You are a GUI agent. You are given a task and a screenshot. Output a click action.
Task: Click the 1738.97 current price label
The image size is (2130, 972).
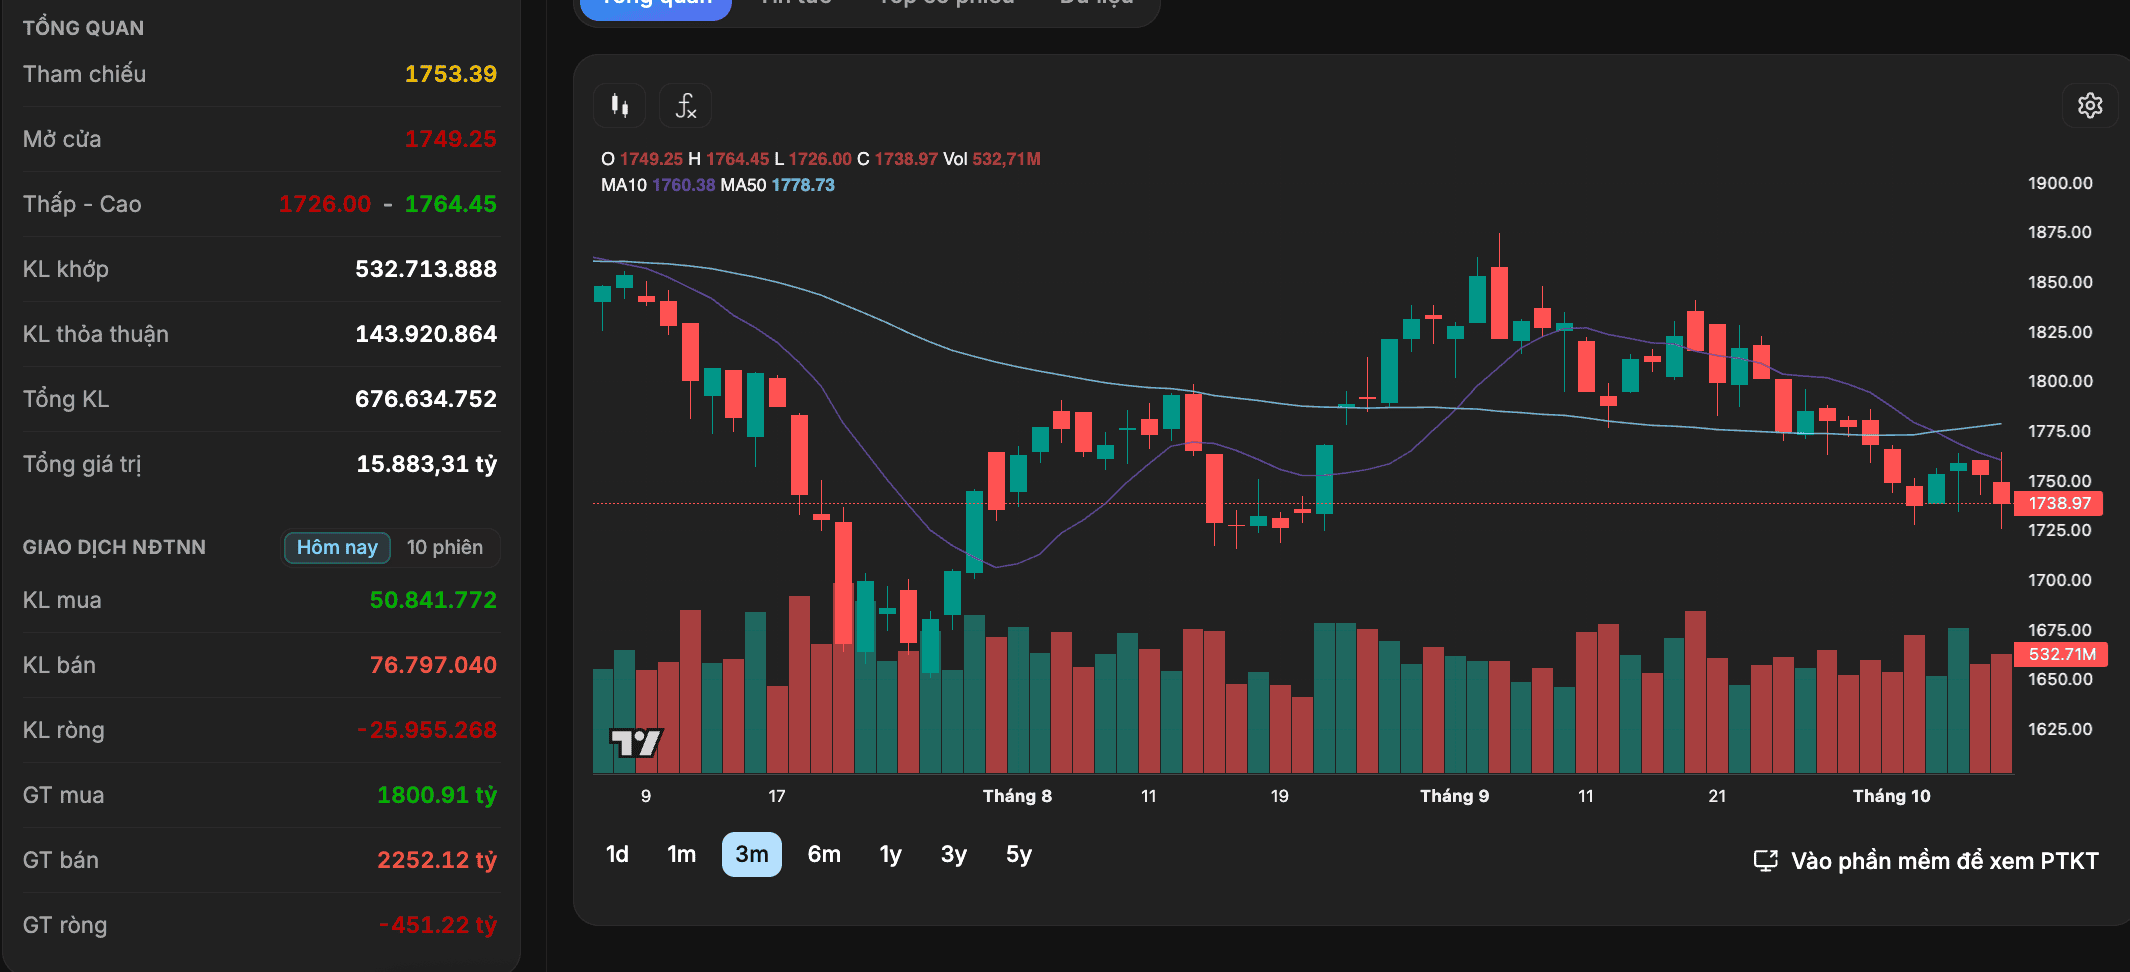pos(2060,503)
